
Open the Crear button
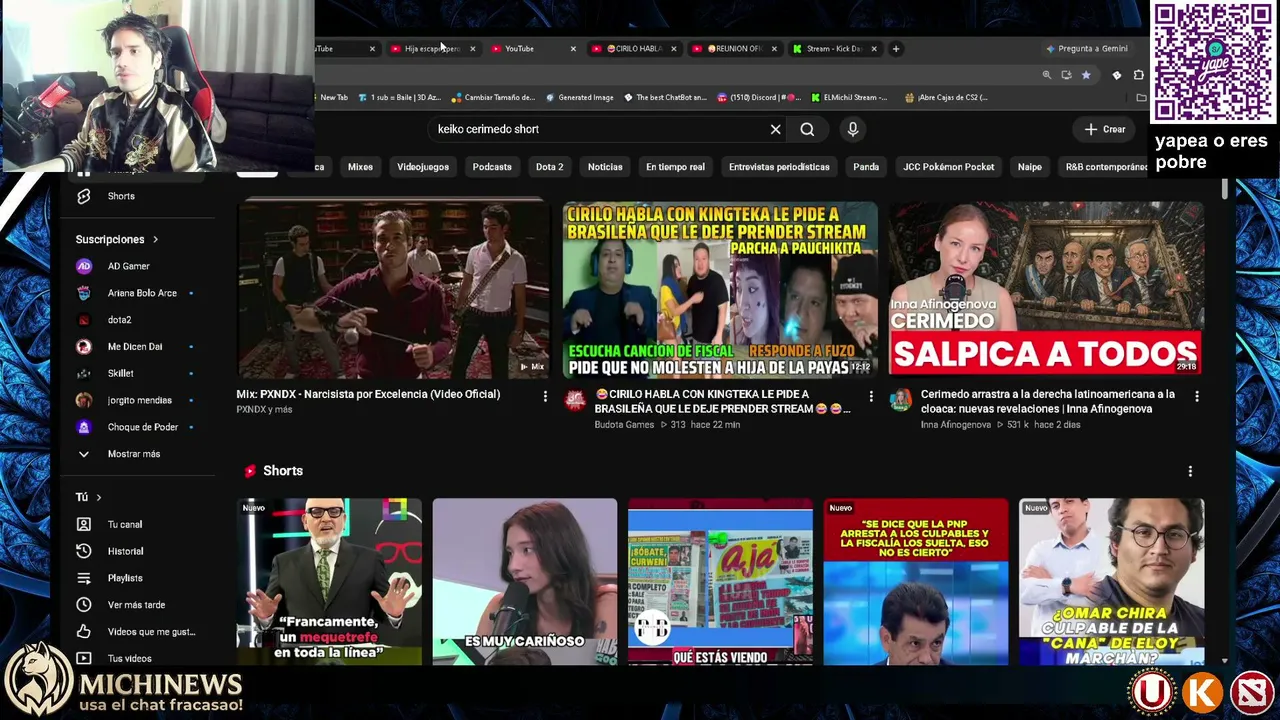point(1105,129)
